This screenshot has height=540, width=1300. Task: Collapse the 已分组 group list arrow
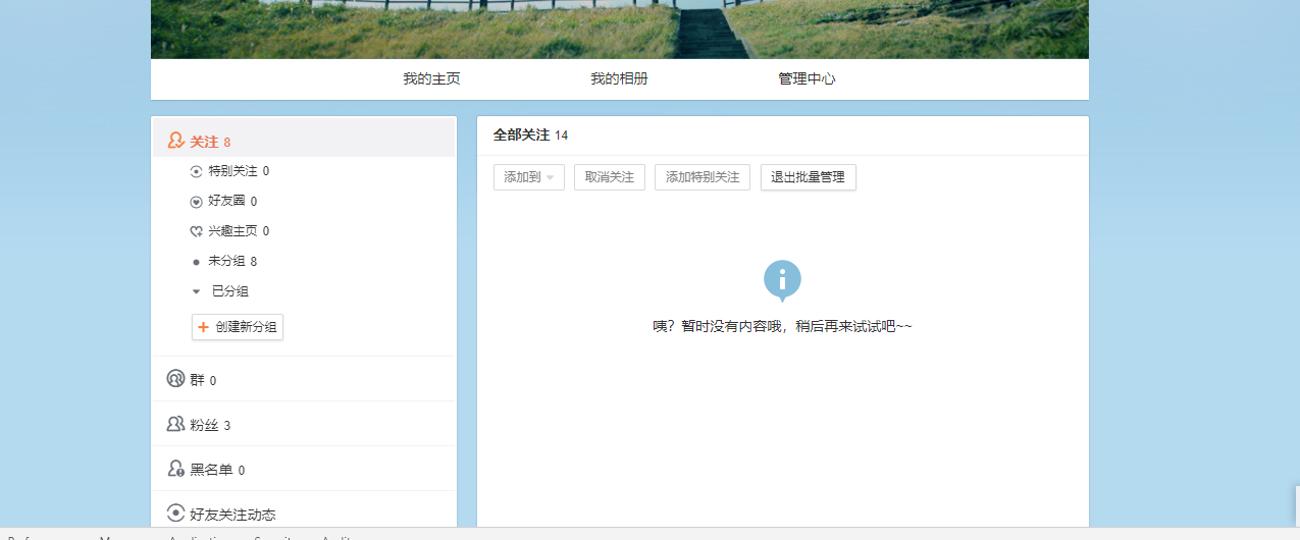[196, 292]
